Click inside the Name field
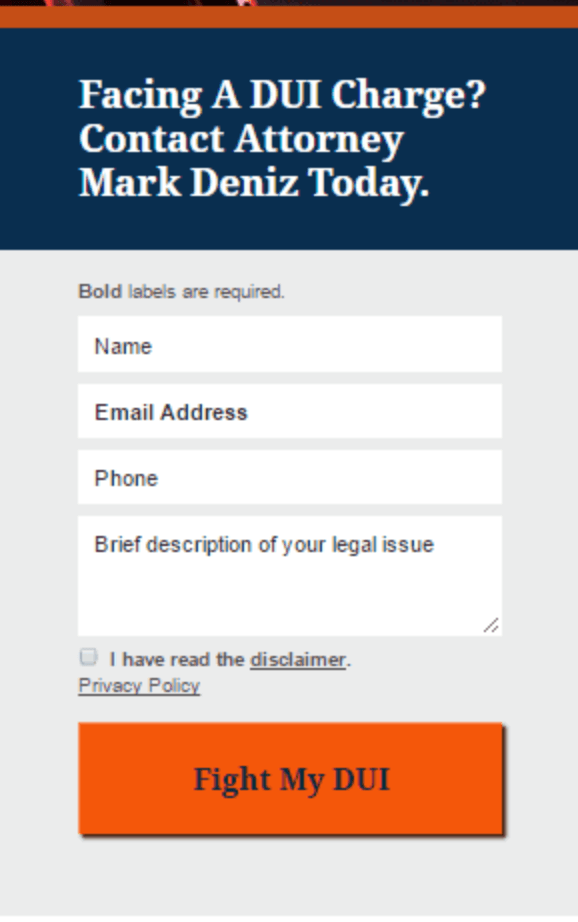This screenshot has height=922, width=578. click(x=289, y=345)
